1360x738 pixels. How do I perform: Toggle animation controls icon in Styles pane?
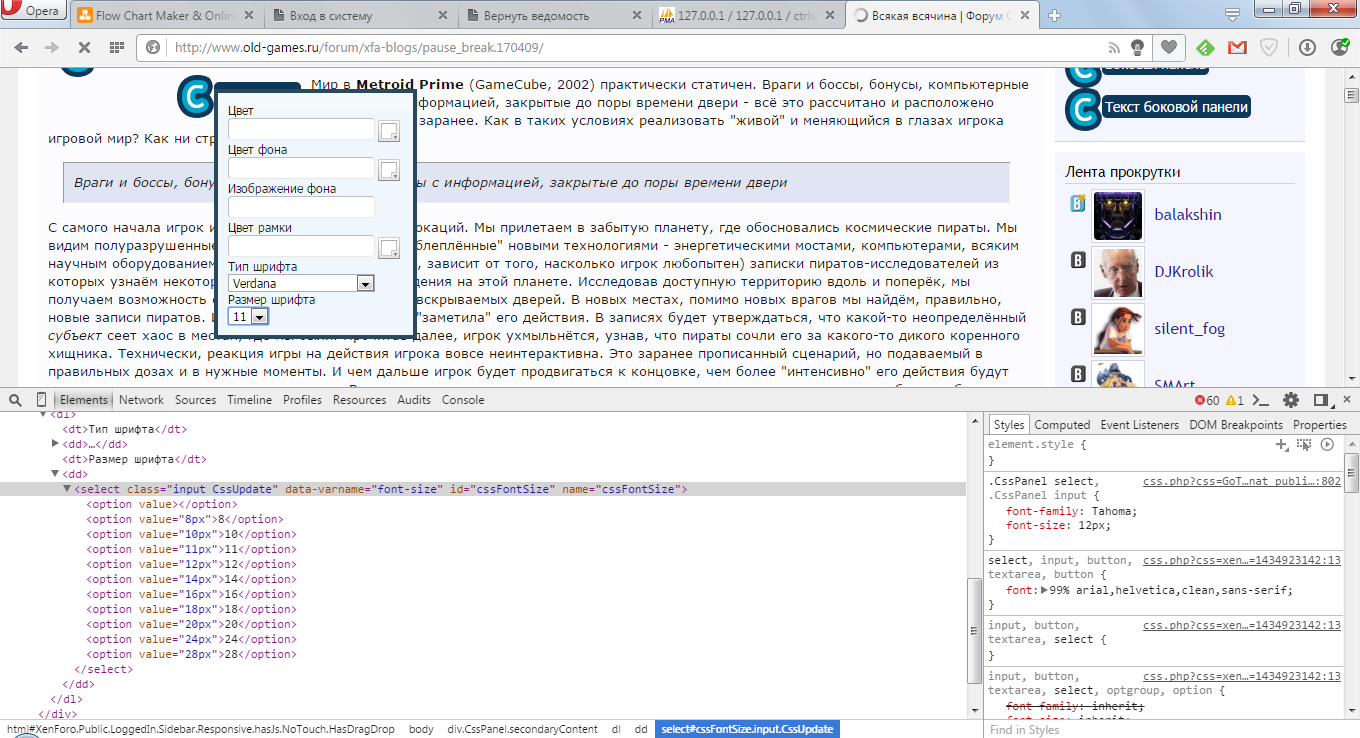tap(1327, 444)
